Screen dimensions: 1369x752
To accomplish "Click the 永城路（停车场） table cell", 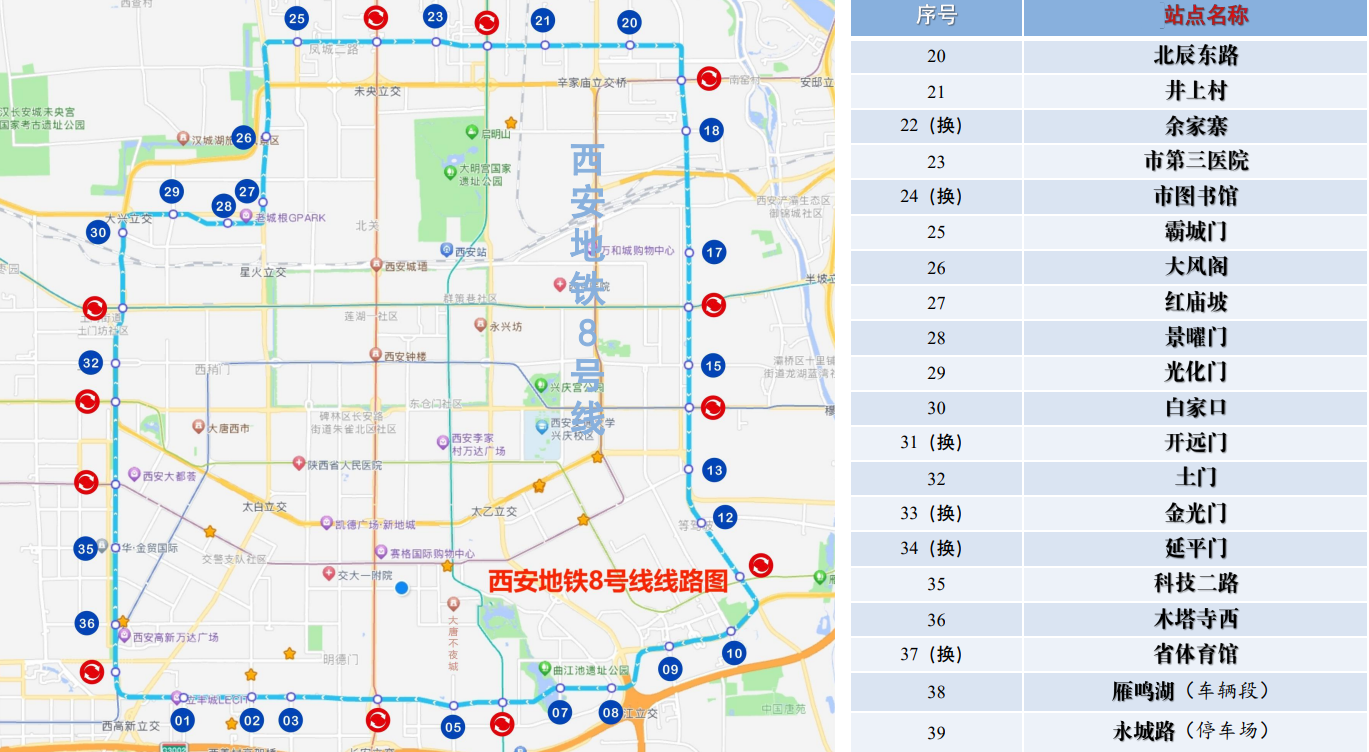I will [x=1196, y=731].
